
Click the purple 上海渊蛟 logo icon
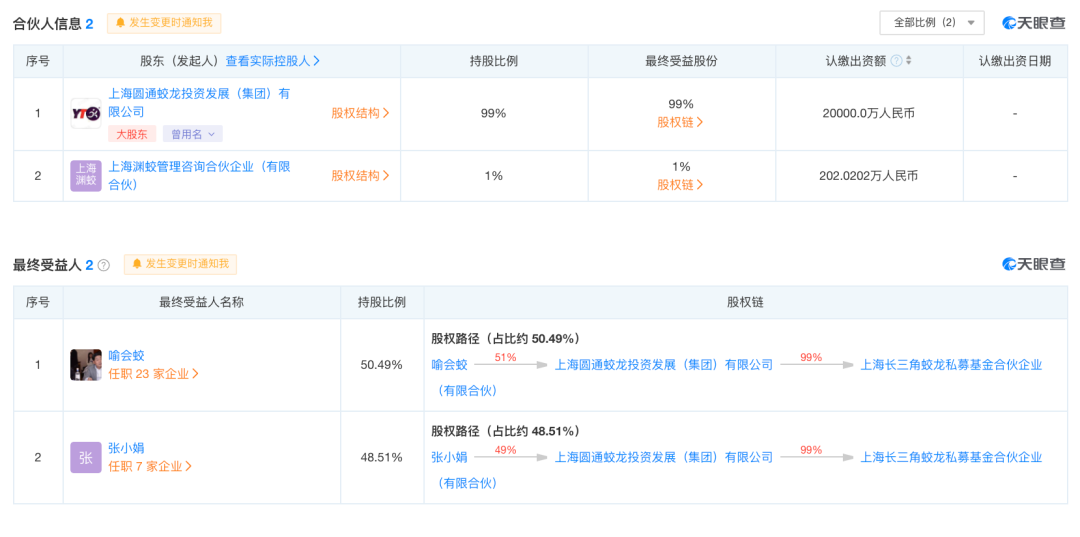click(86, 175)
